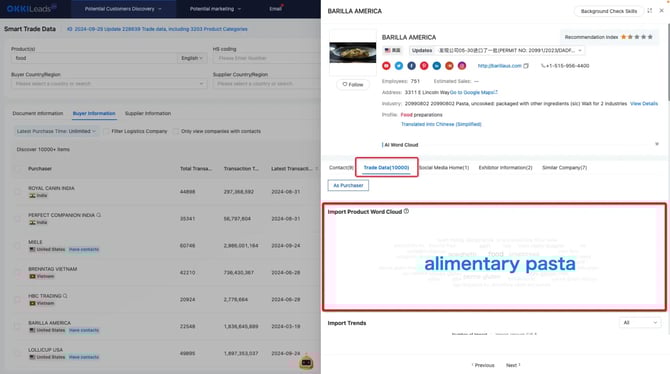
Task: Expand the AI Word Cloud section
Action: click(x=657, y=144)
